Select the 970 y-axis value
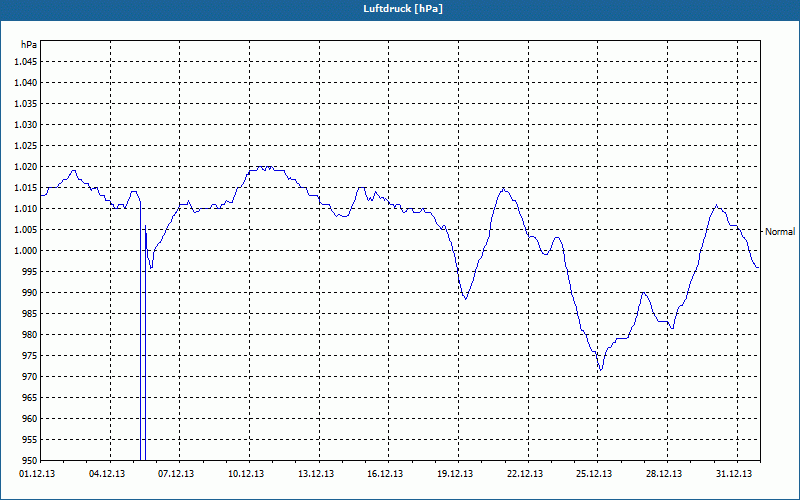 click(x=31, y=377)
